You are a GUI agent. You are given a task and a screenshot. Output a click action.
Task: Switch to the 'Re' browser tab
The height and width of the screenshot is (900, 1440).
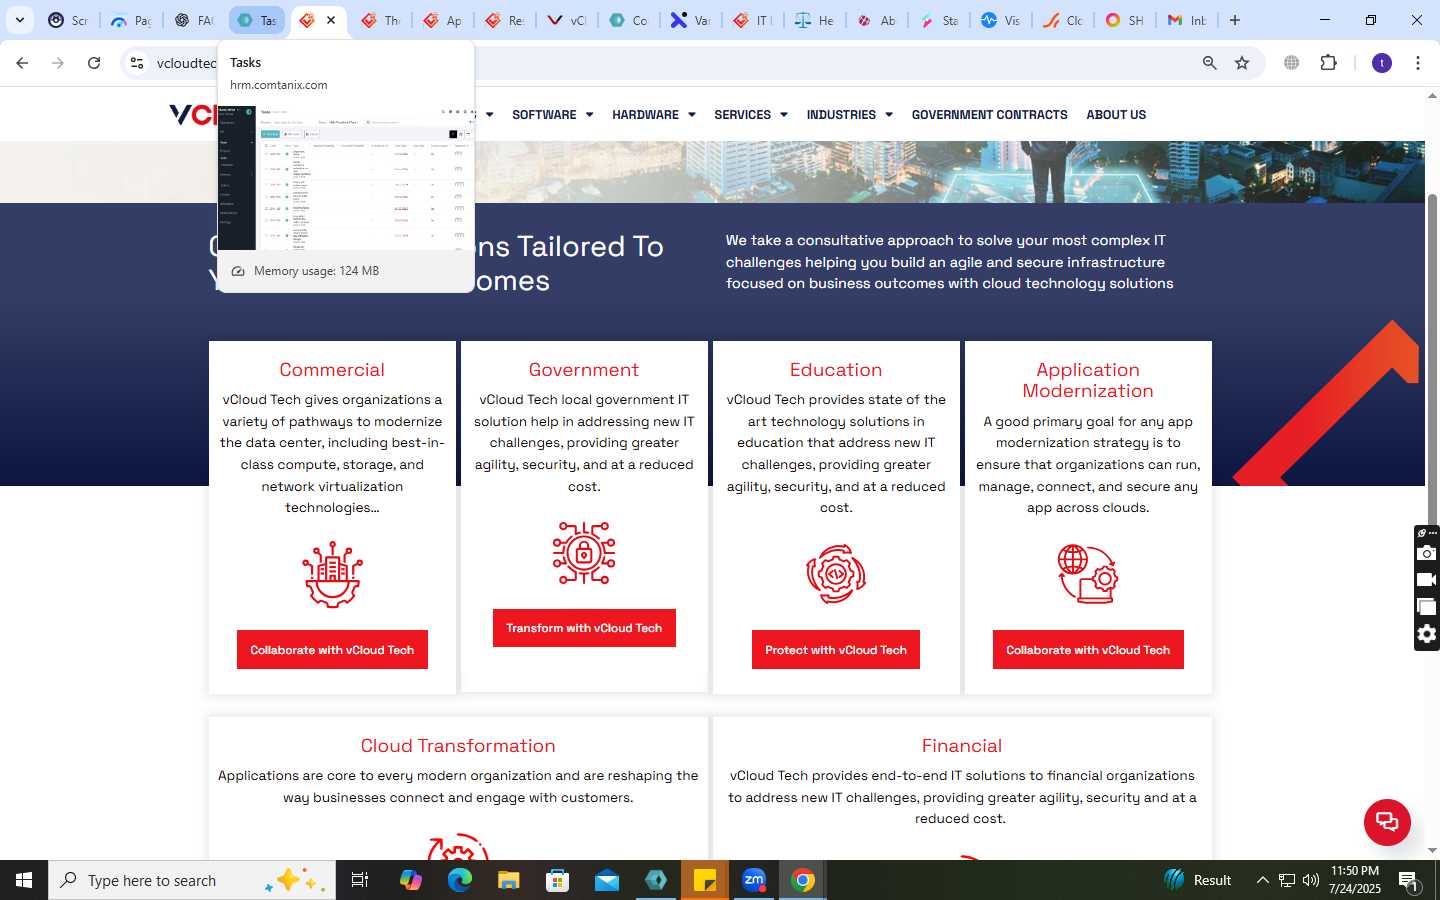point(505,20)
